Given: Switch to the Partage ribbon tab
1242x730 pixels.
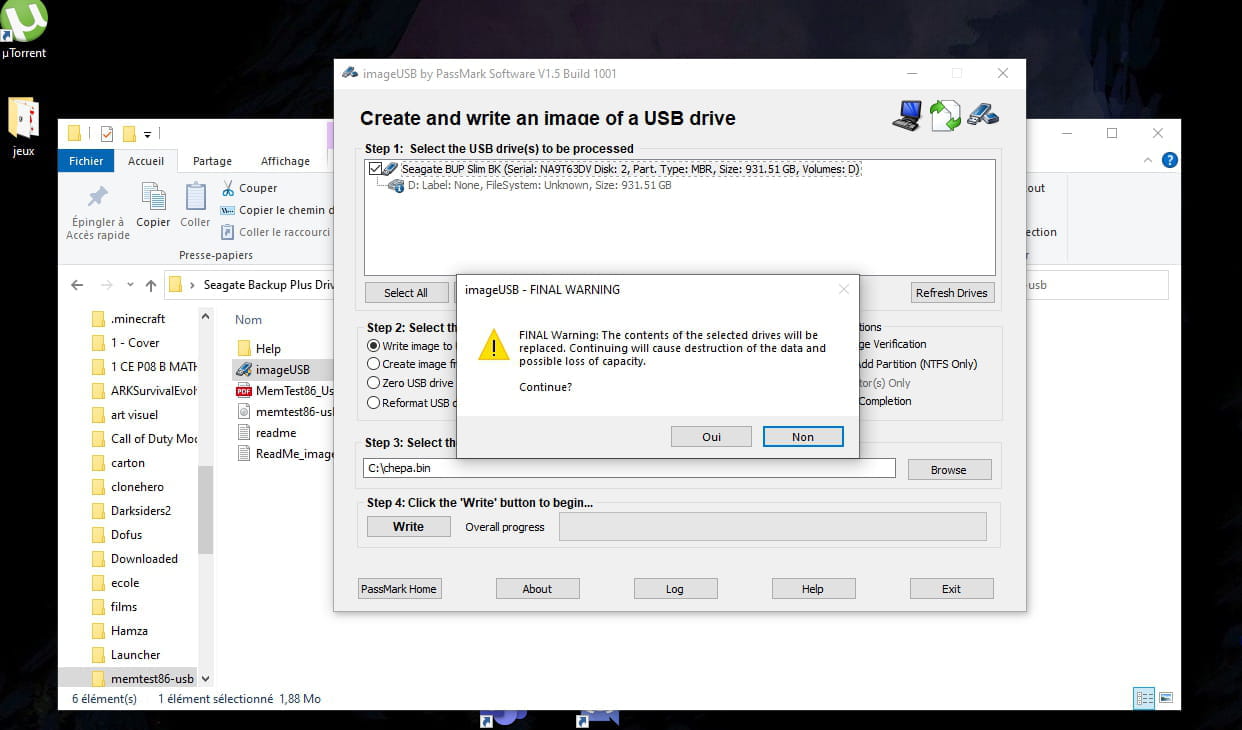Looking at the screenshot, I should 212,161.
